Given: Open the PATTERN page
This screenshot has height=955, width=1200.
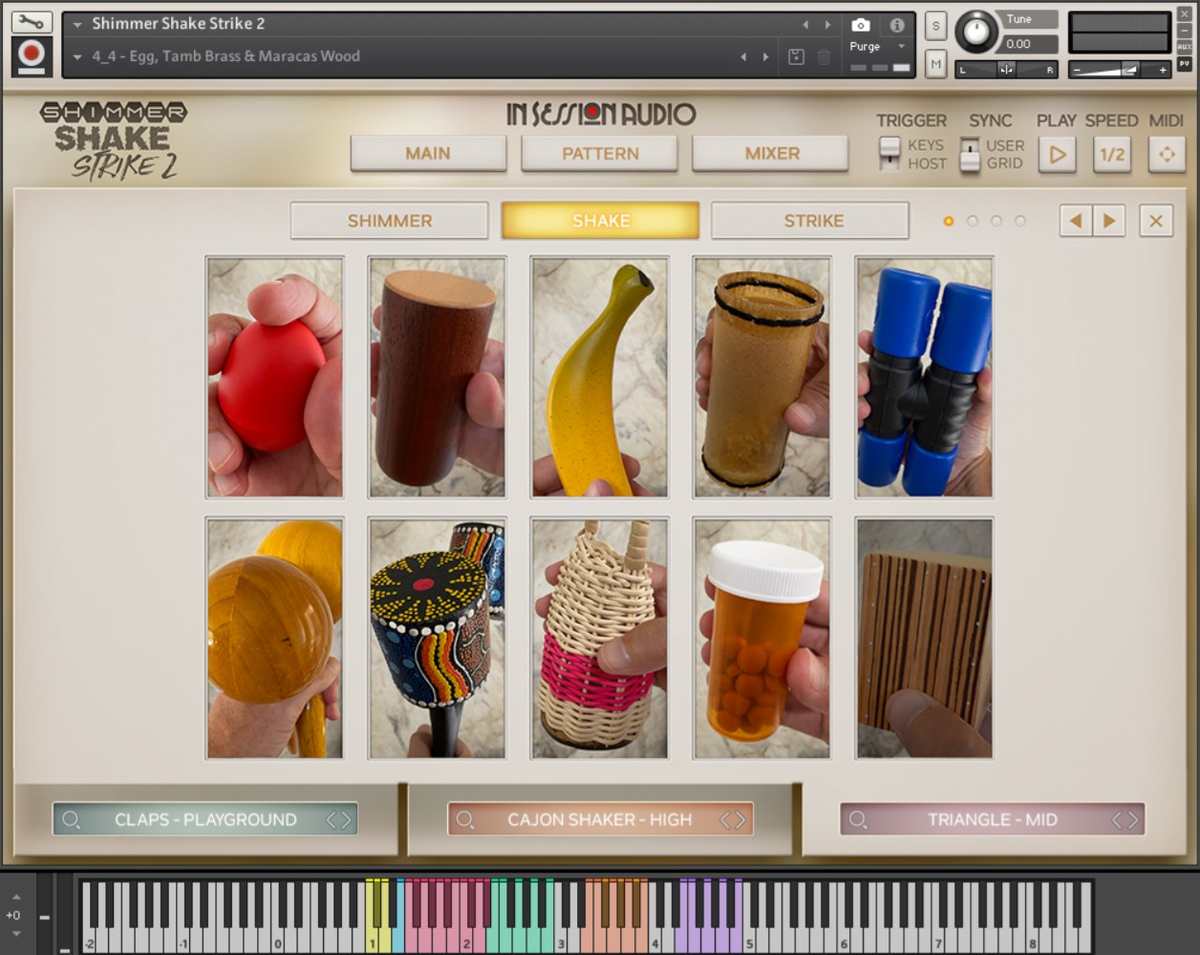Looking at the screenshot, I should pyautogui.click(x=600, y=154).
